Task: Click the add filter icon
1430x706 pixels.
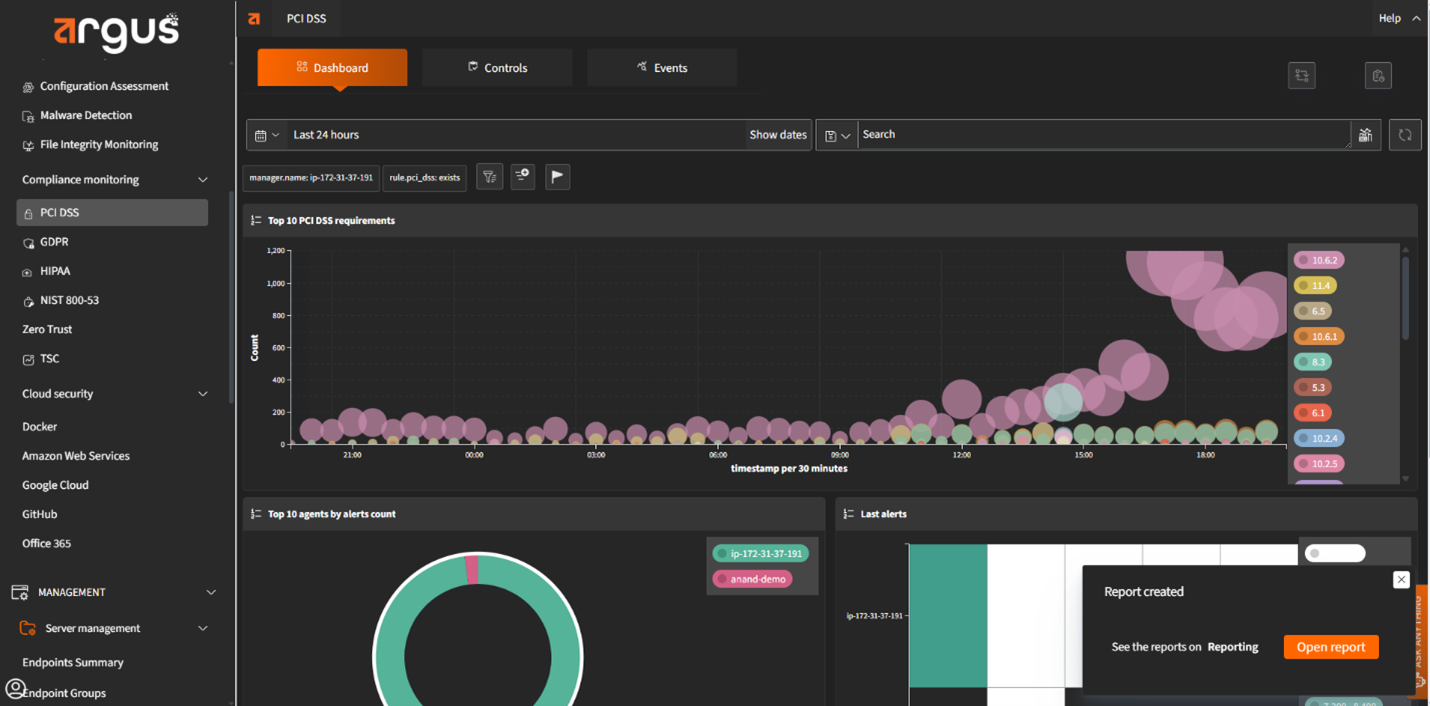Action: coord(523,176)
